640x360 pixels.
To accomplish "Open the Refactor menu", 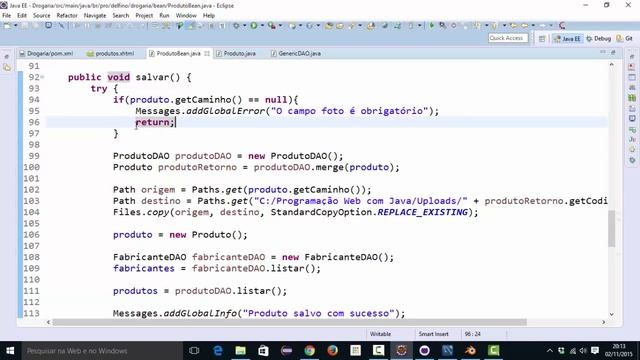I will pyautogui.click(x=67, y=16).
